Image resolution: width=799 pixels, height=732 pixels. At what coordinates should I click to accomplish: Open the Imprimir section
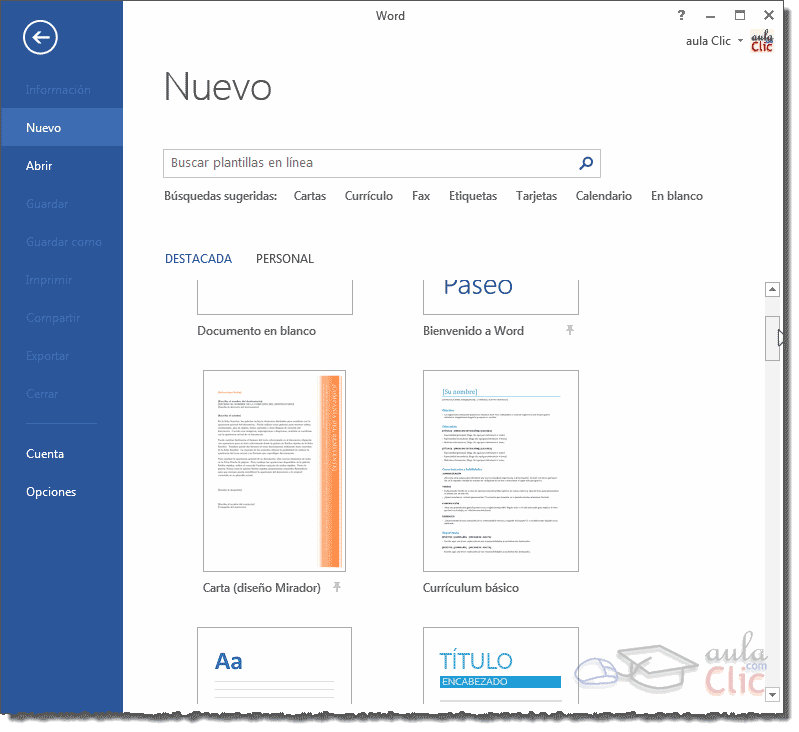(62, 280)
